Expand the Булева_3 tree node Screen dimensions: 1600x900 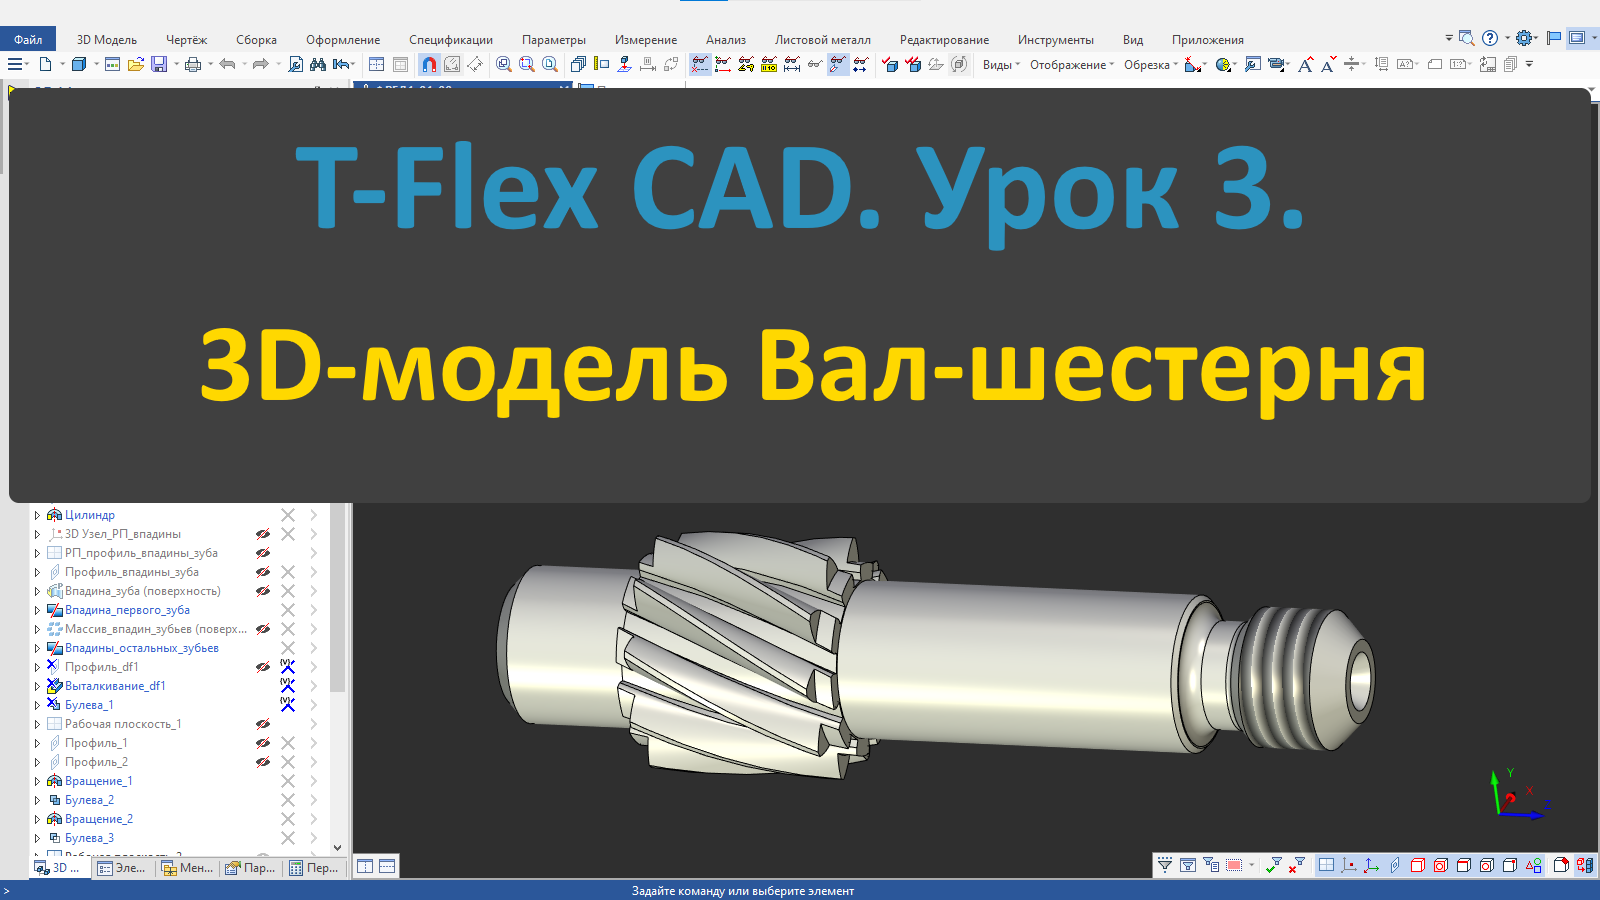tap(38, 838)
